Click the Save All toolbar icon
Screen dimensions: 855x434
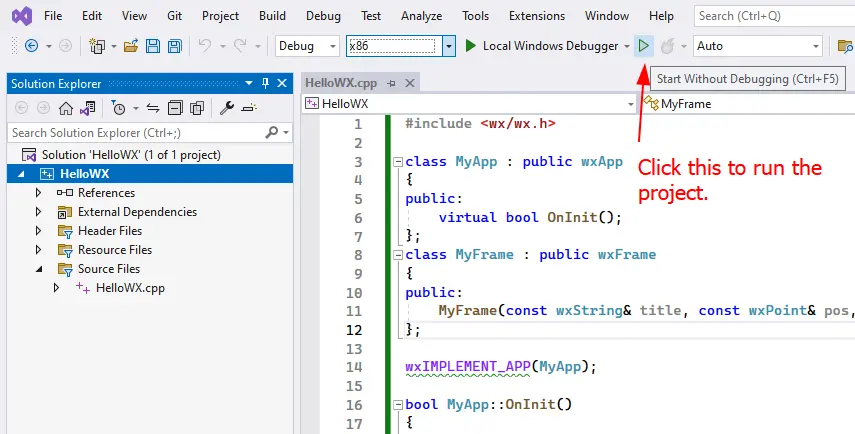174,46
